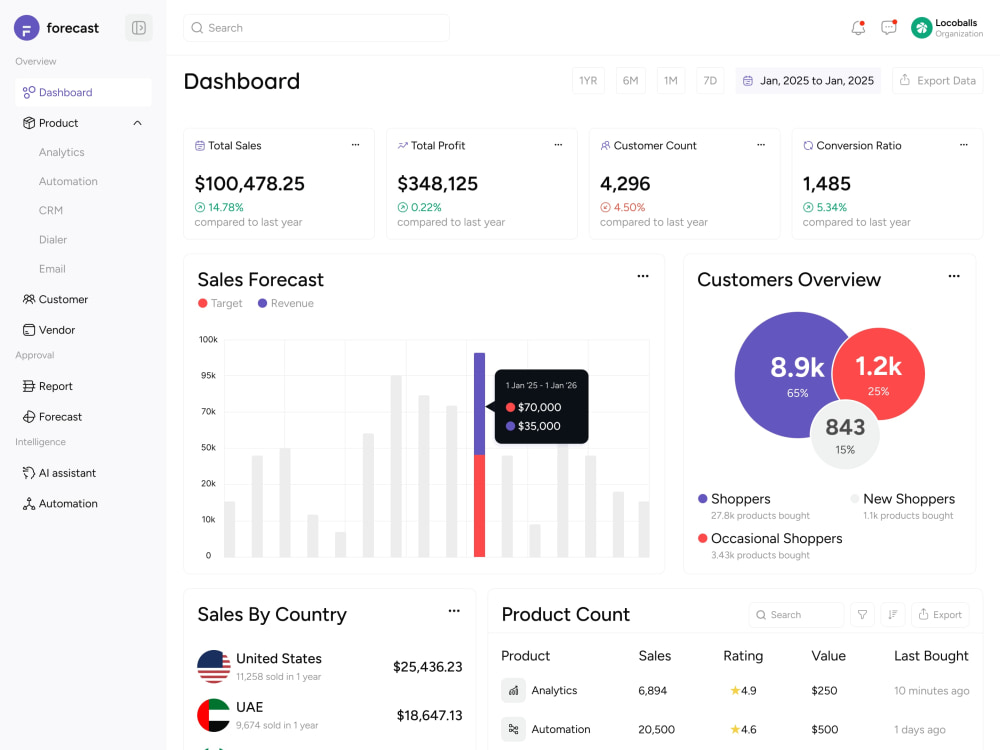The image size is (1000, 750).
Task: Click the Product Count sort icon
Action: coord(893,615)
